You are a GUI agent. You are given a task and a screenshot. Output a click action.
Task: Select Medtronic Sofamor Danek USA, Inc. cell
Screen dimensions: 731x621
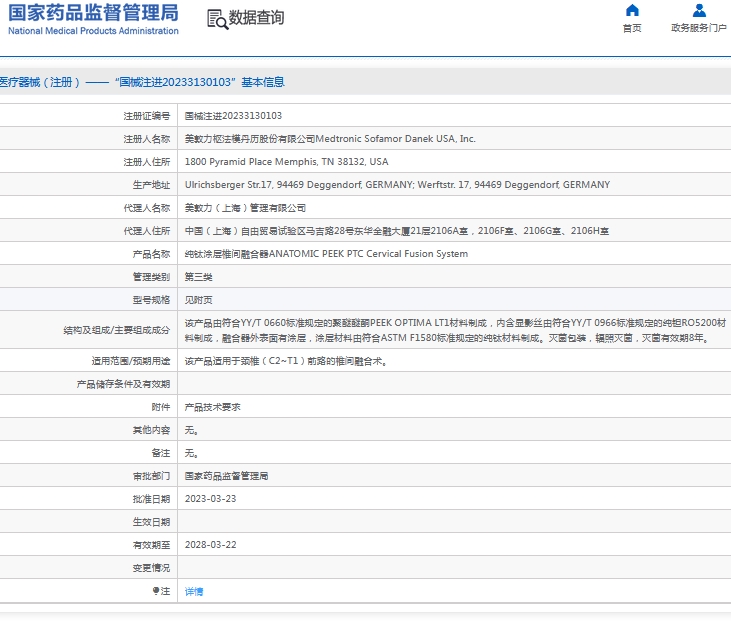coord(330,138)
